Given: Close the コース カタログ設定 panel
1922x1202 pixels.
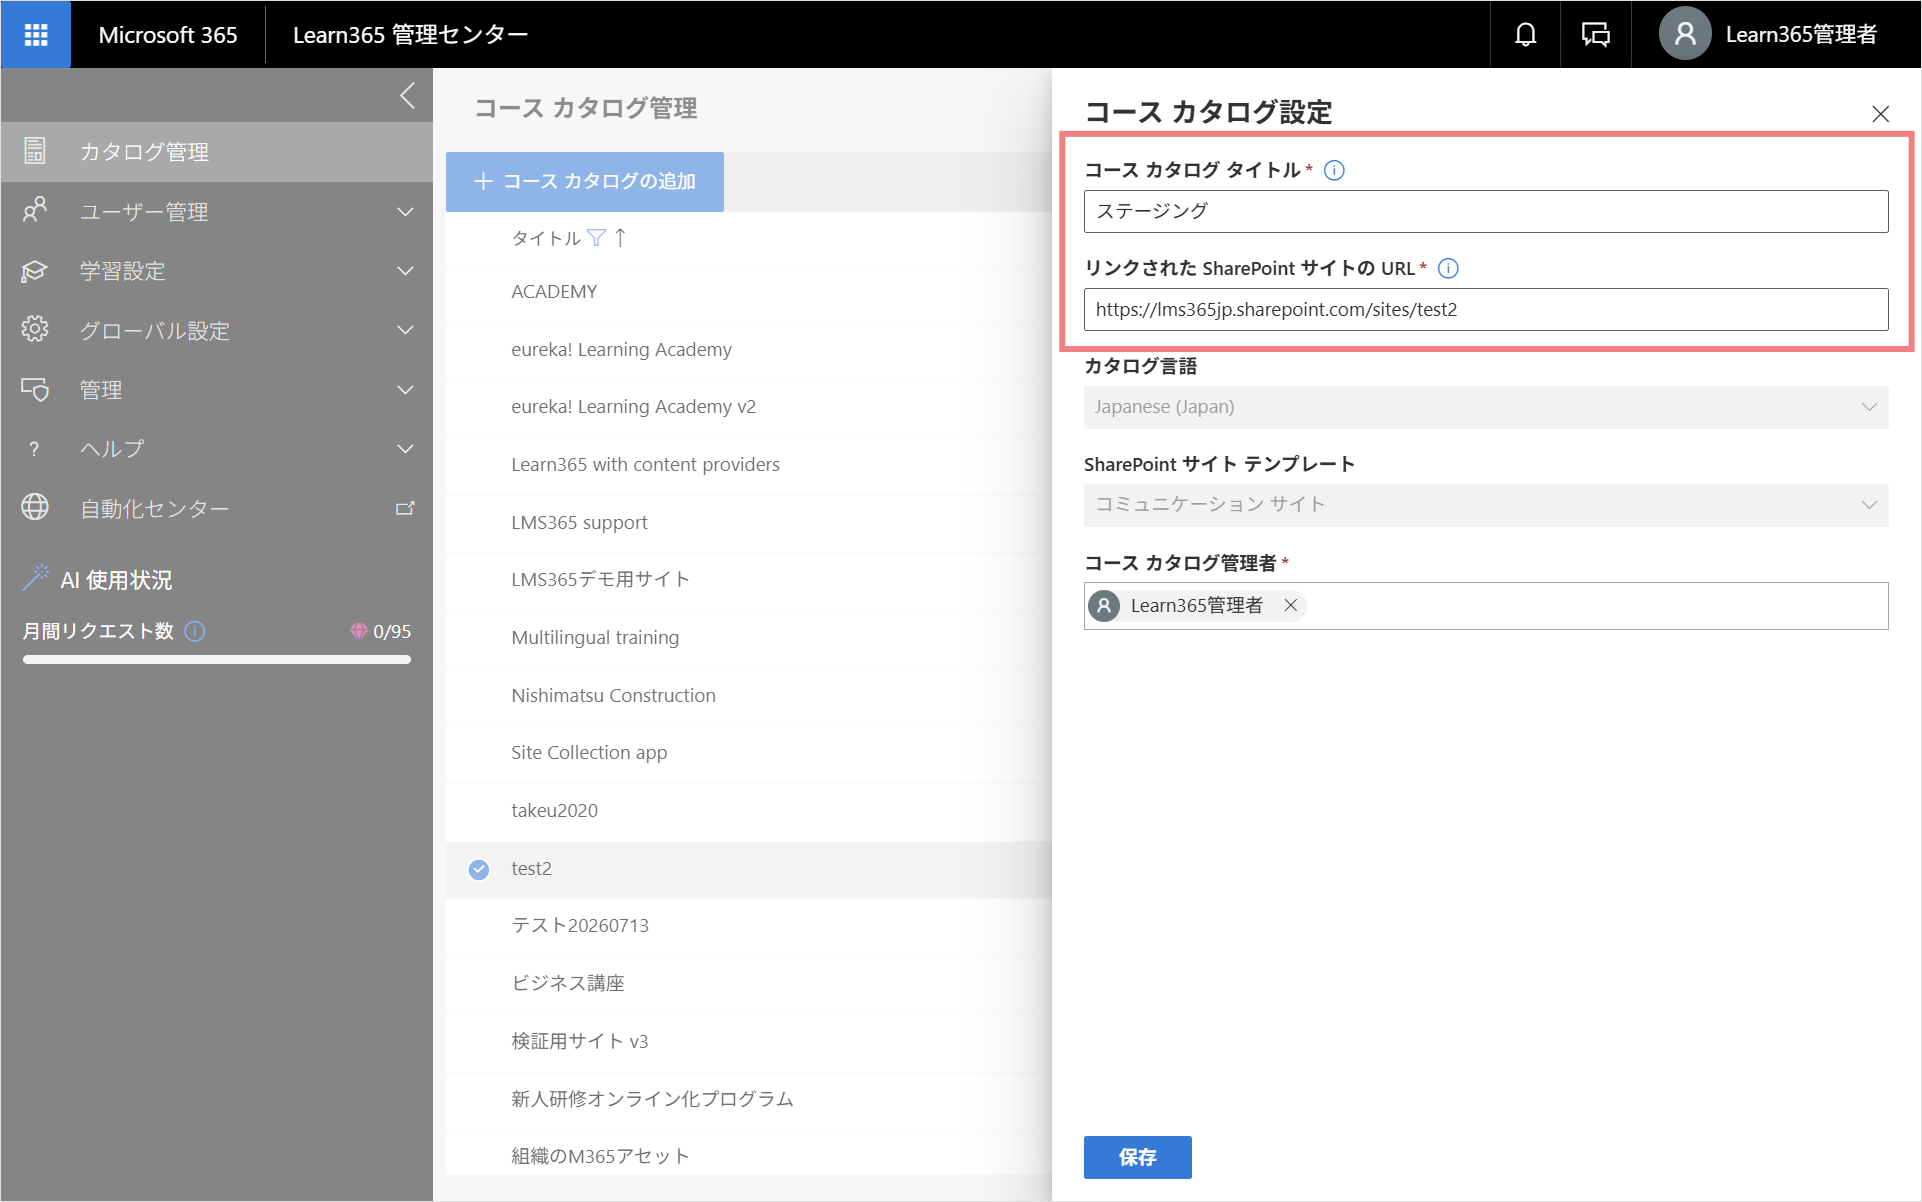Looking at the screenshot, I should point(1880,114).
